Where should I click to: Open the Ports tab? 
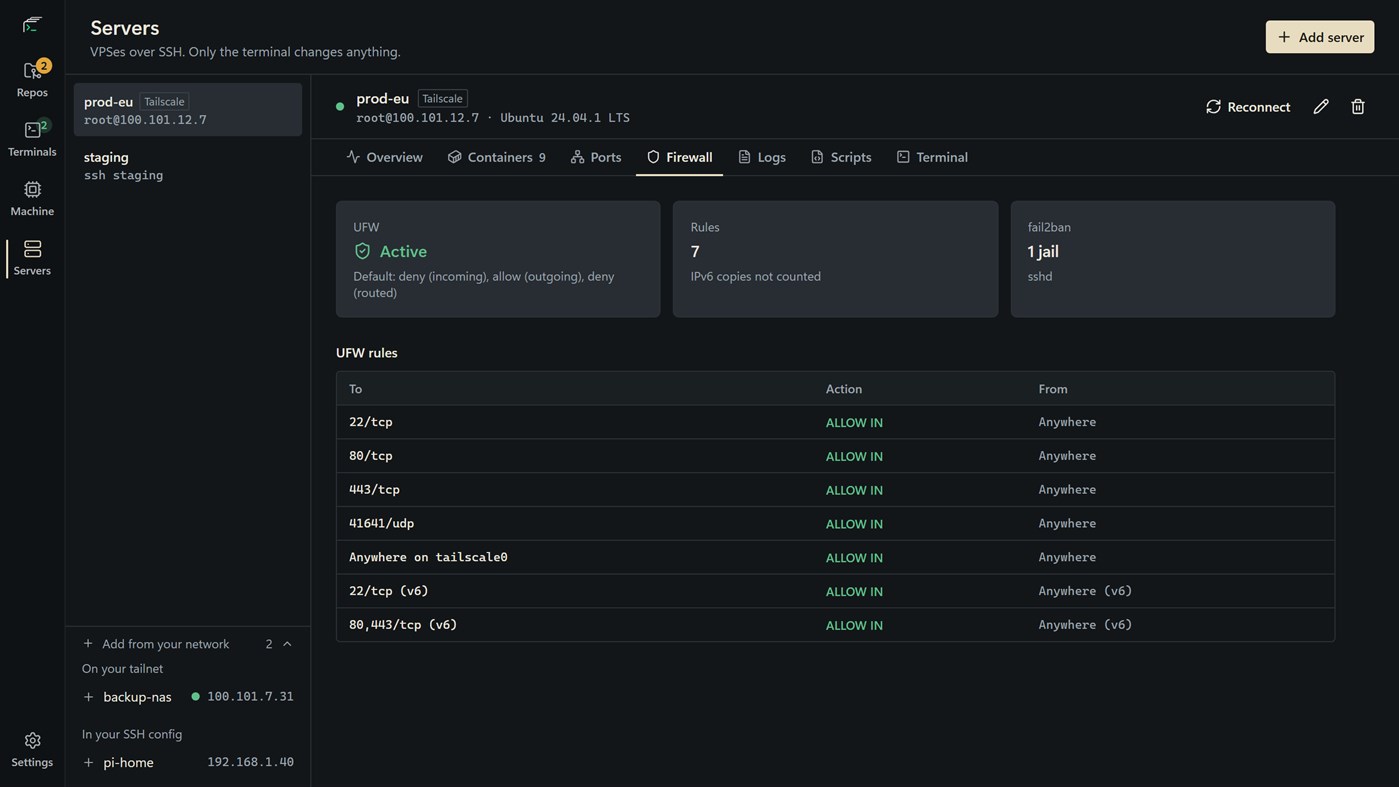[x=596, y=157]
